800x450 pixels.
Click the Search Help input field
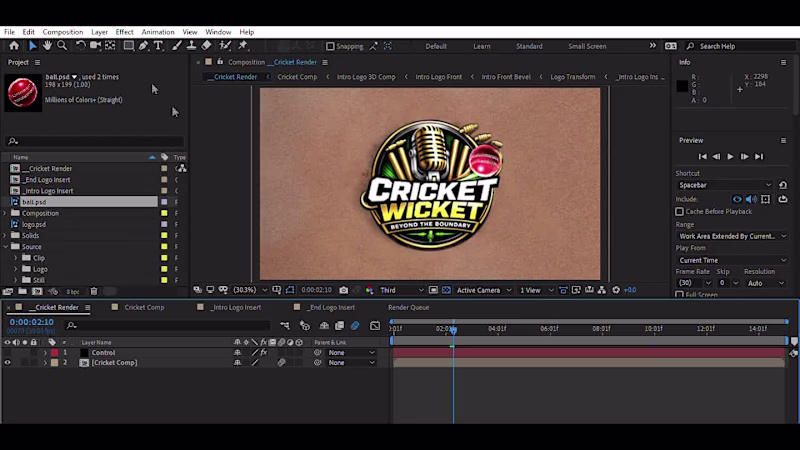pyautogui.click(x=741, y=46)
